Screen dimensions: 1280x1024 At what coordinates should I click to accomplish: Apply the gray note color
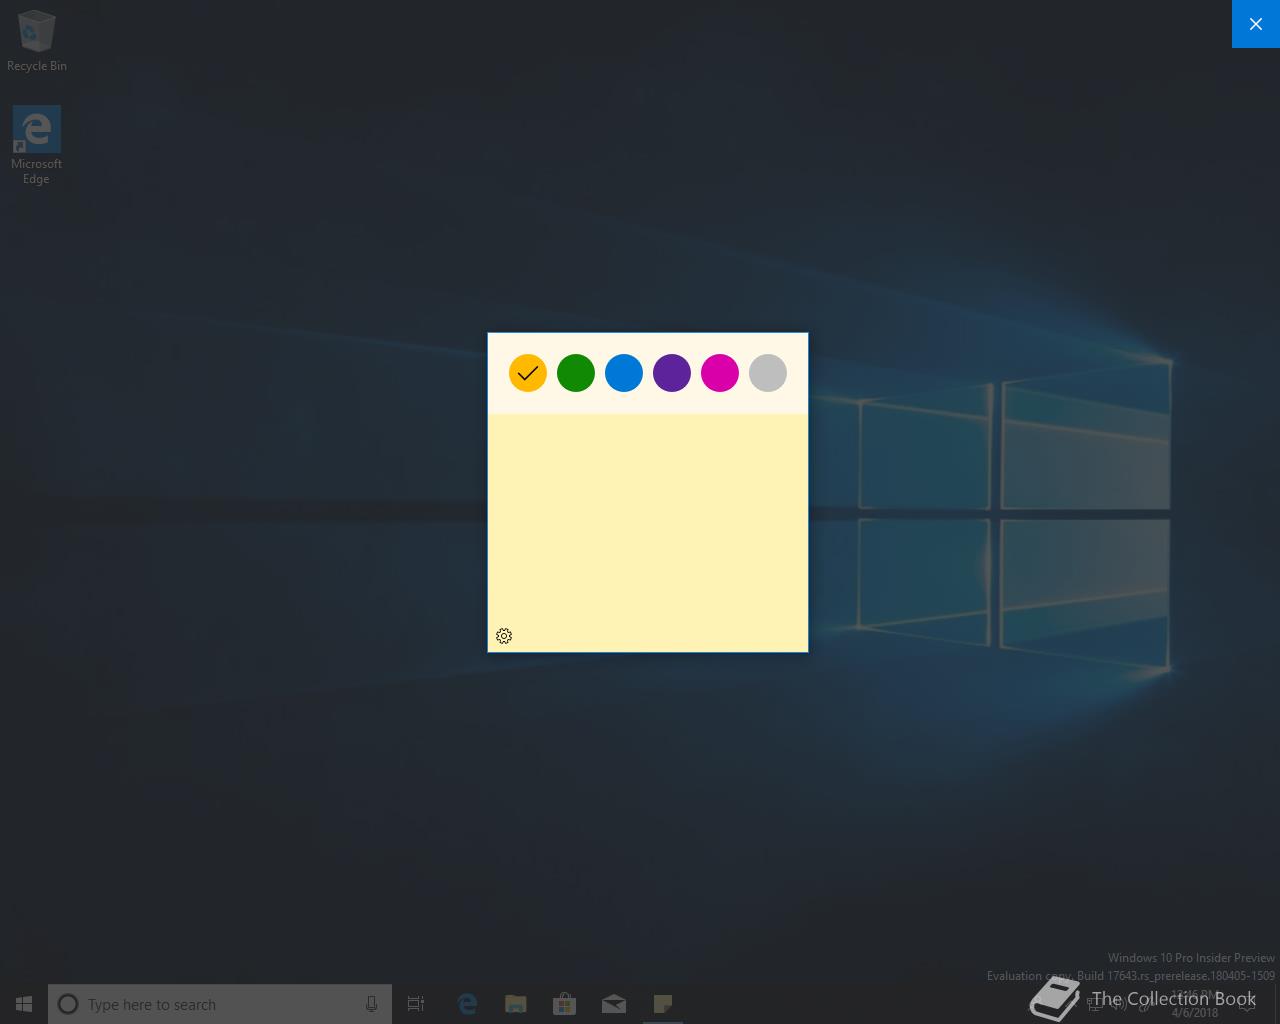[768, 373]
